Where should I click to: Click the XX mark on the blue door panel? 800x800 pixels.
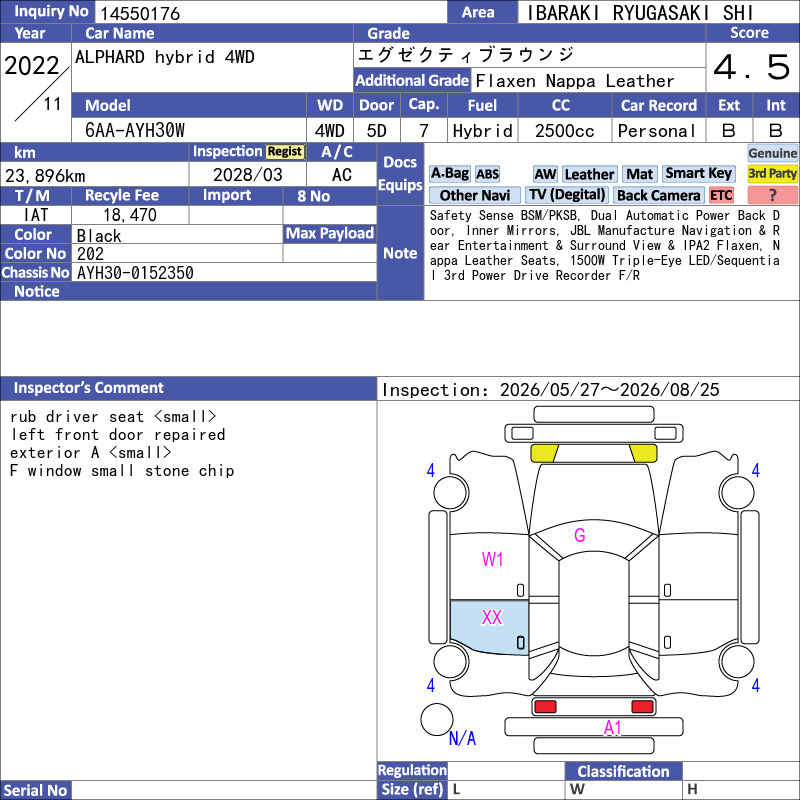pos(492,617)
